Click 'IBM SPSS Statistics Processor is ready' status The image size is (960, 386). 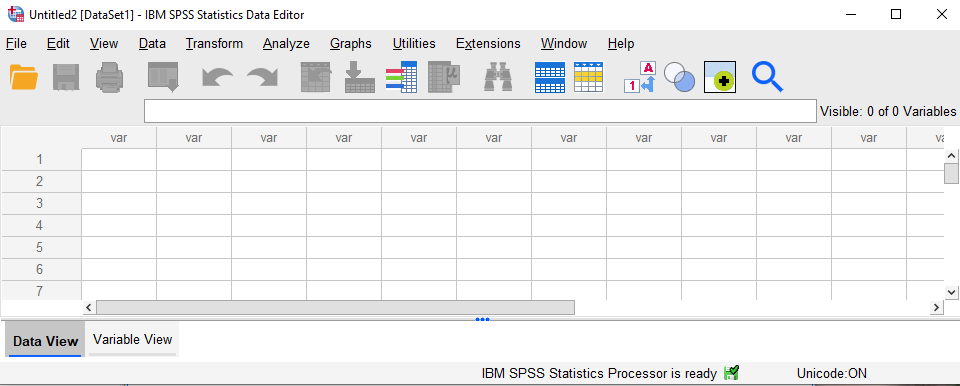pyautogui.click(x=599, y=373)
